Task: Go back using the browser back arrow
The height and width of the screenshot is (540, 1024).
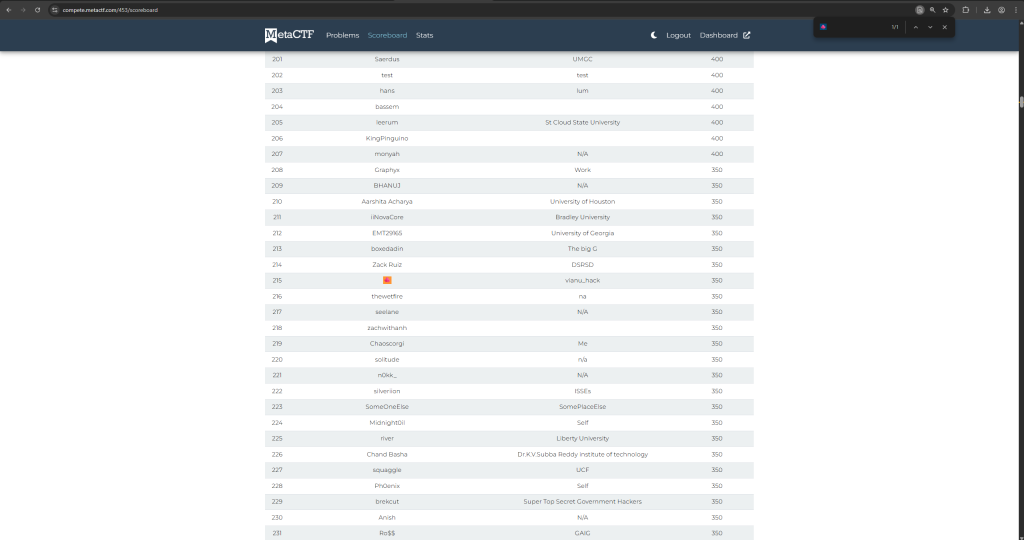Action: (x=9, y=10)
